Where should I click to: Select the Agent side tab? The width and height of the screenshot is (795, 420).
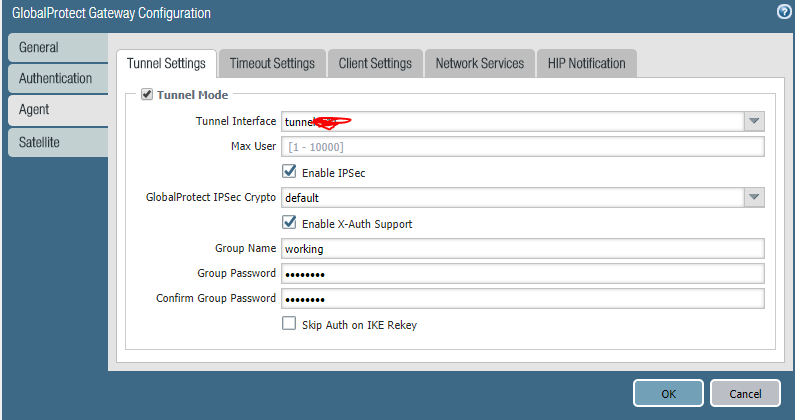coord(58,110)
